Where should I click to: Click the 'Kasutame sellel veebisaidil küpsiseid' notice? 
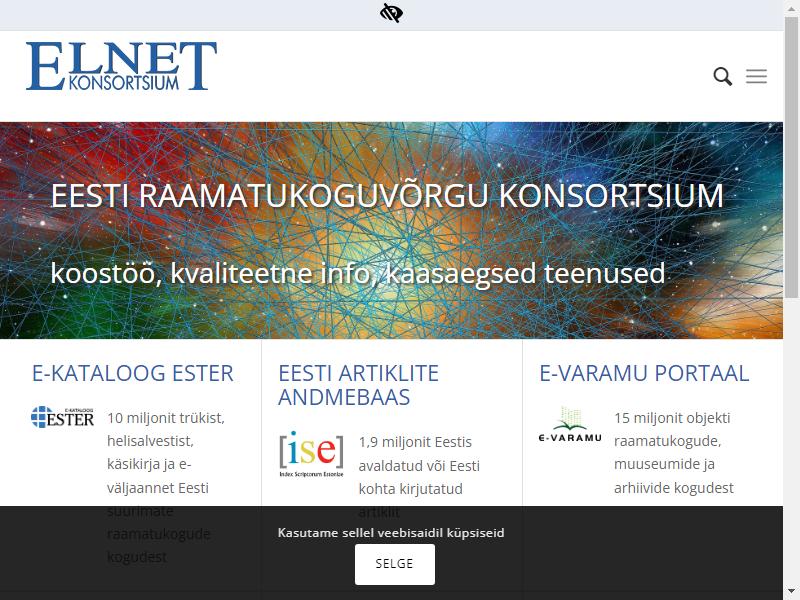pos(391,533)
